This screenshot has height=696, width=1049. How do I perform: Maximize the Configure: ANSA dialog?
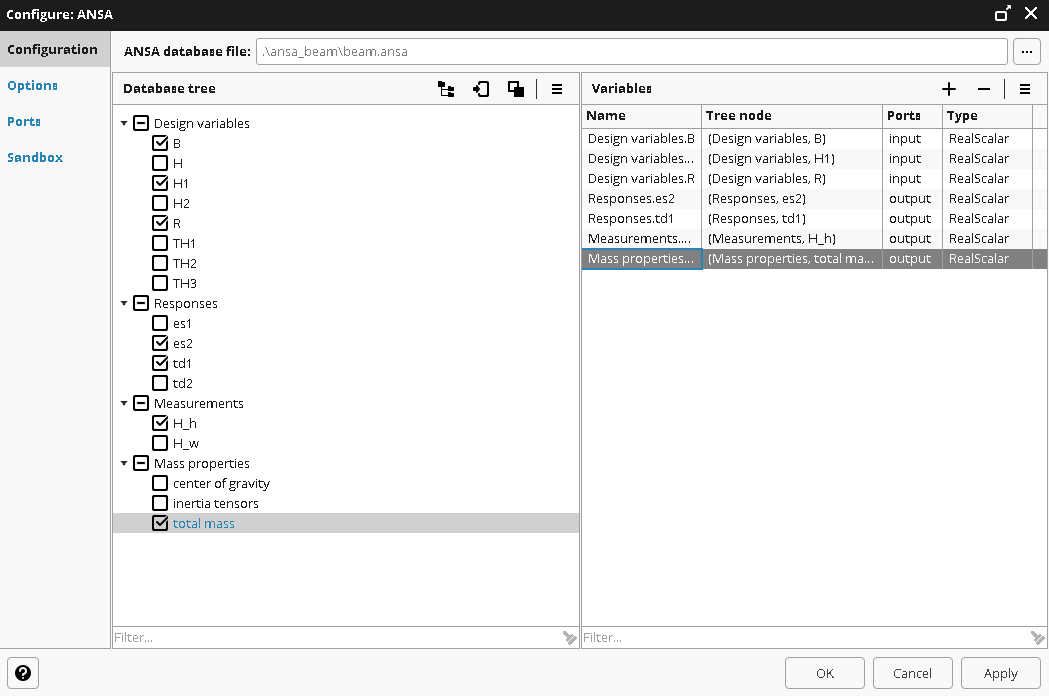point(1002,14)
